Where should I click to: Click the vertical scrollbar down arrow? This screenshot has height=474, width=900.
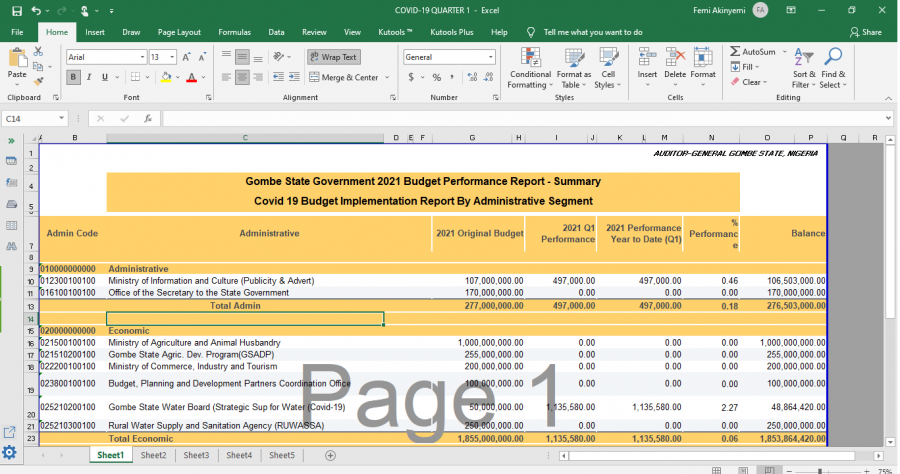pyautogui.click(x=890, y=442)
